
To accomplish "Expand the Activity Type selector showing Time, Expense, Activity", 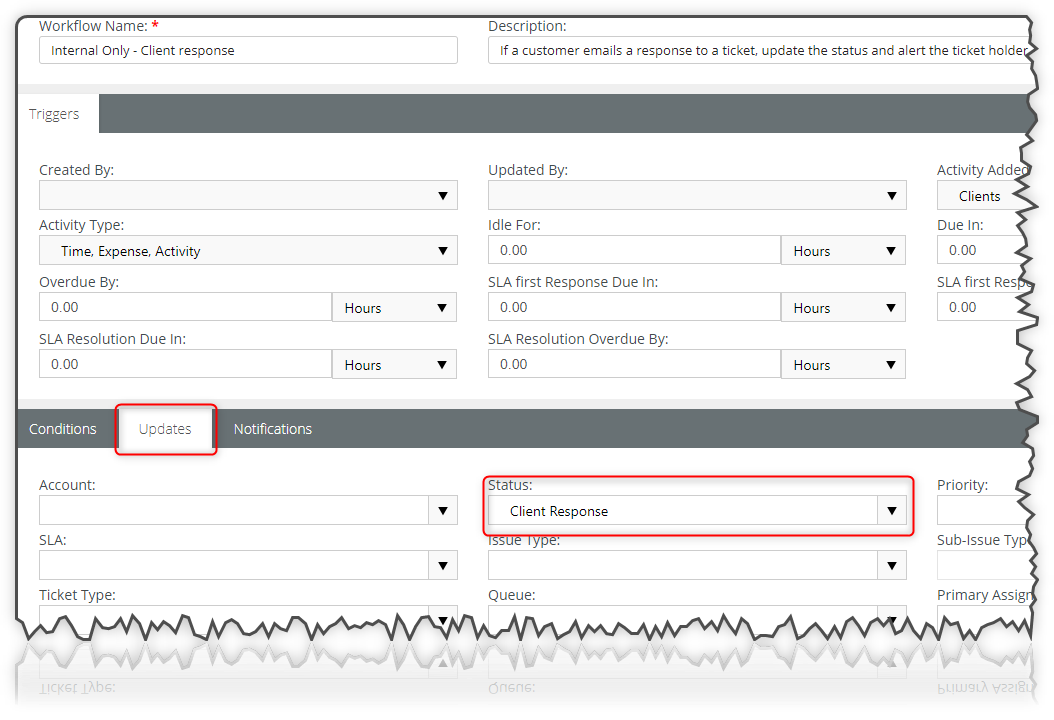I will [x=443, y=250].
